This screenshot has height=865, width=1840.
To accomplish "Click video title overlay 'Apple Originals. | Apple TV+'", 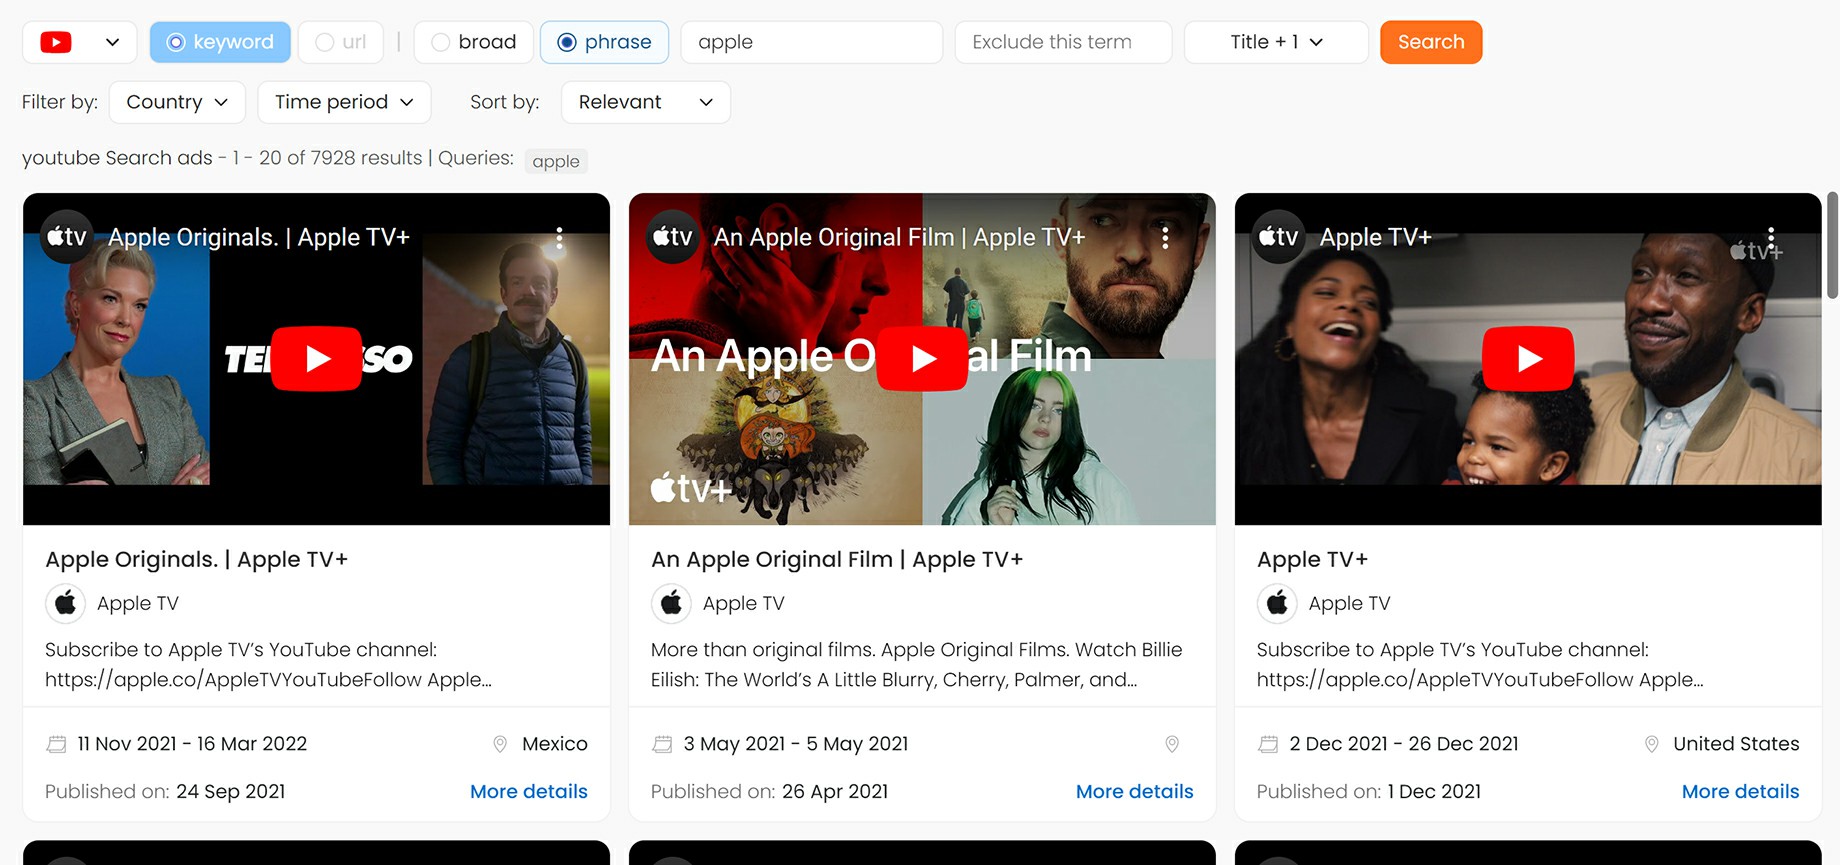I will [259, 237].
